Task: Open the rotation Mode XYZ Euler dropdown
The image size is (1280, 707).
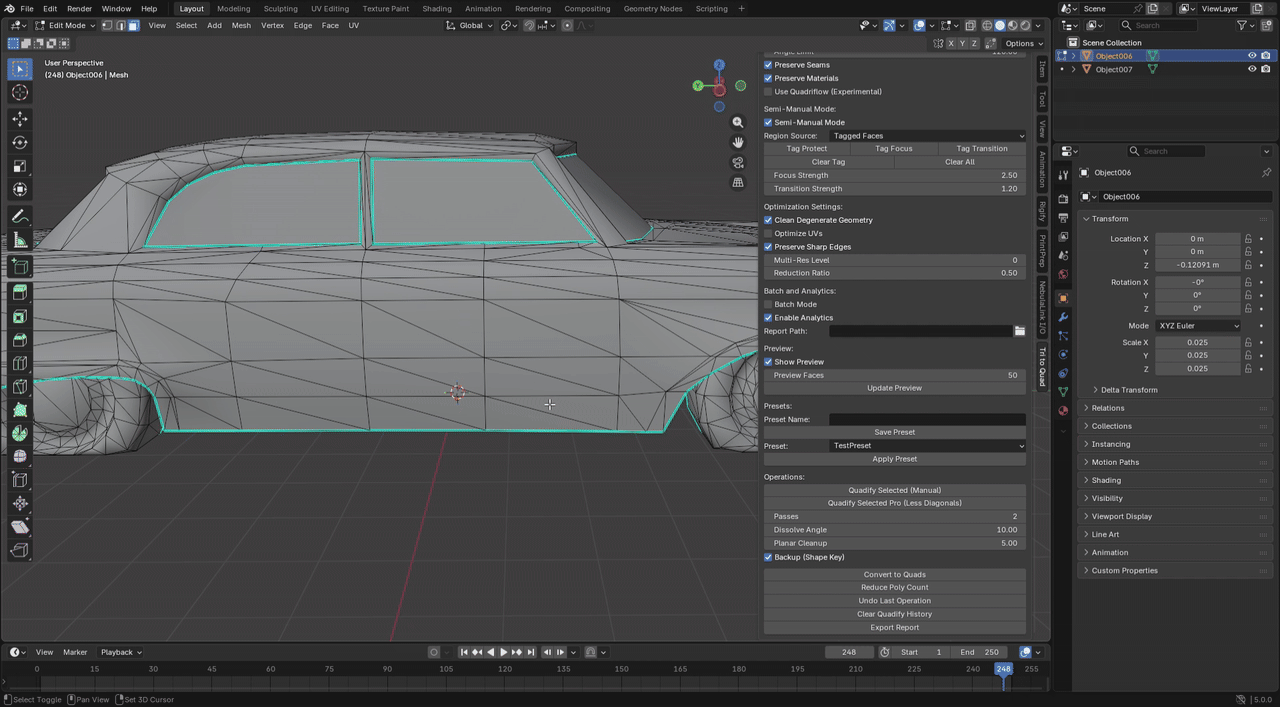Action: pos(1198,326)
